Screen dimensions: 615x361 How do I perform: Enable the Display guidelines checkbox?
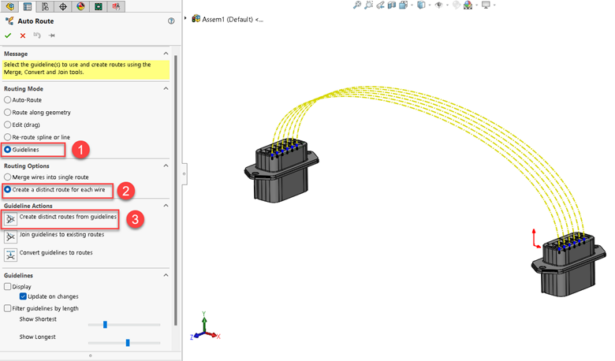click(x=7, y=287)
